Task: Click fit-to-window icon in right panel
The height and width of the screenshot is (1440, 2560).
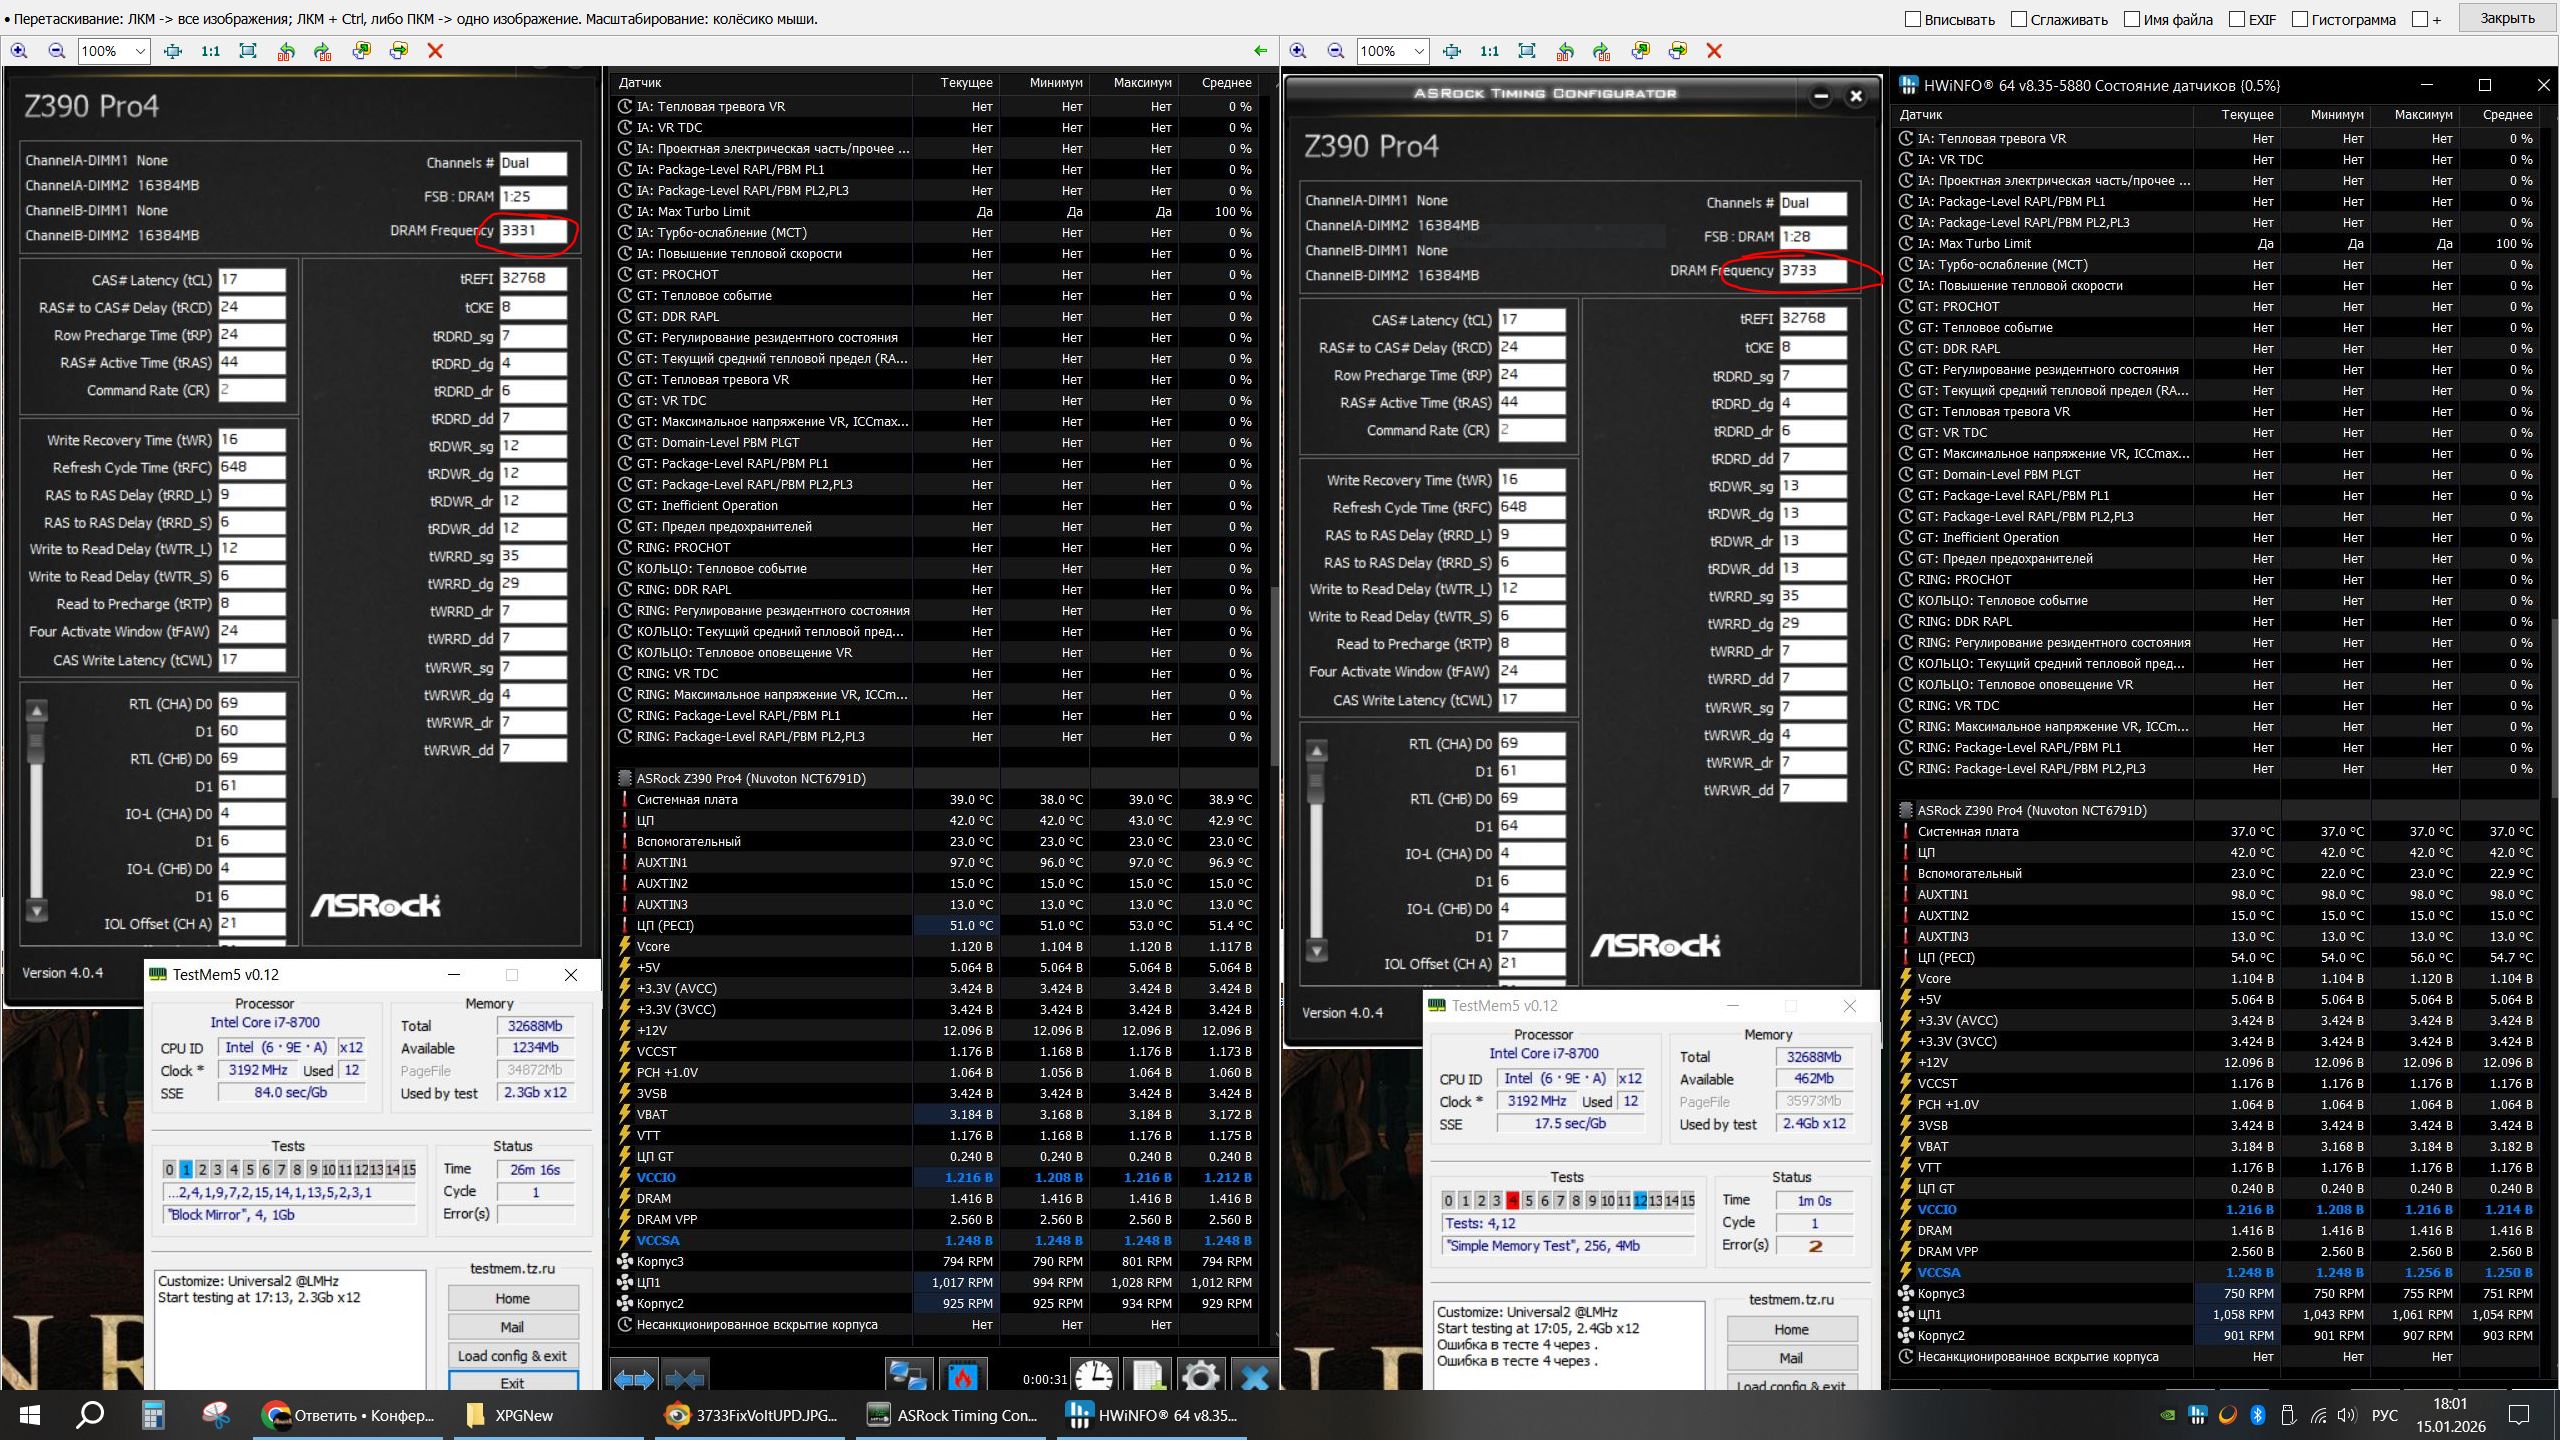Action: tap(1527, 51)
